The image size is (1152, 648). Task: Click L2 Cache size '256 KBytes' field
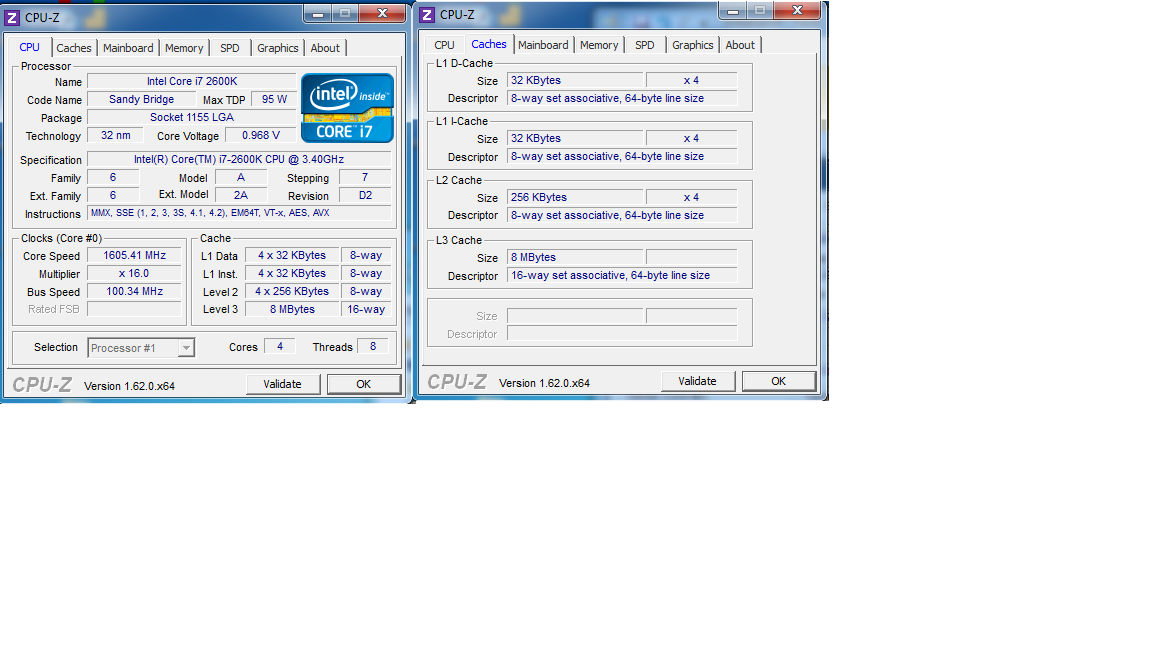tap(575, 198)
